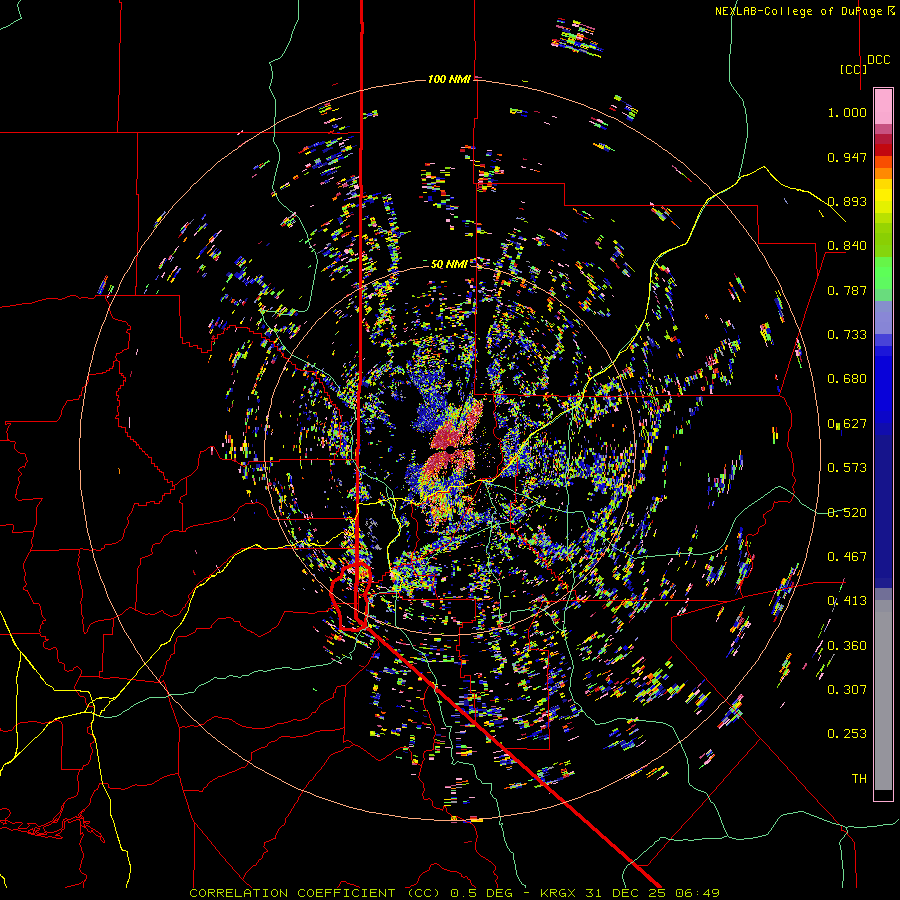
Task: Click the 0.840 legend value
Action: pos(847,246)
